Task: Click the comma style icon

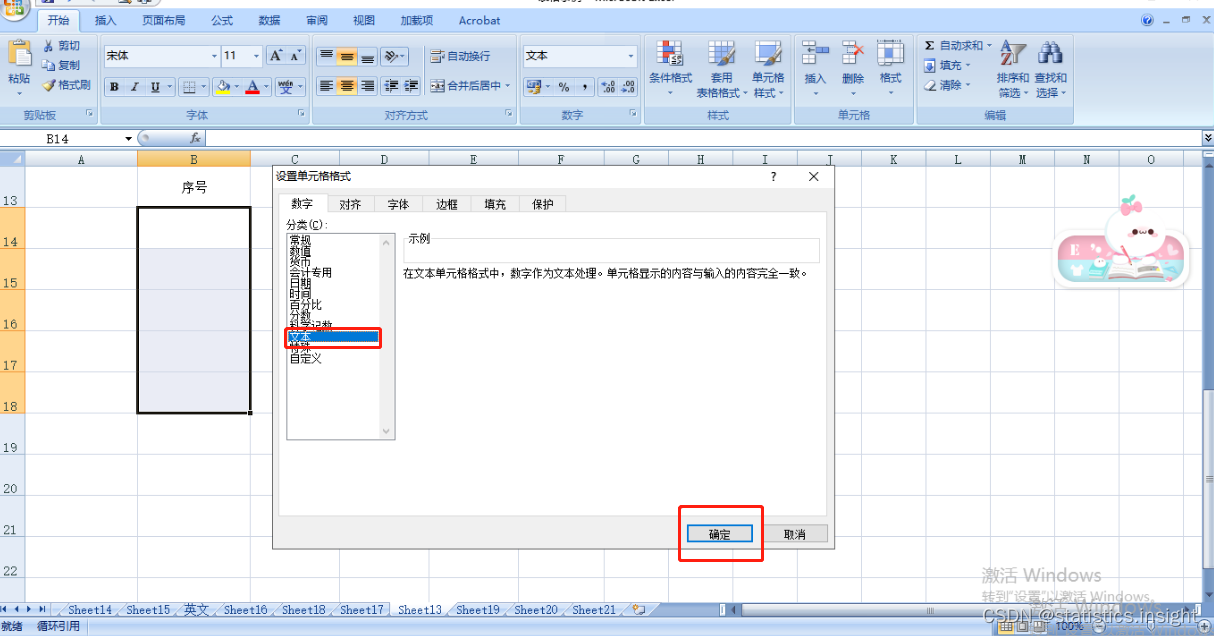Action: pos(584,87)
